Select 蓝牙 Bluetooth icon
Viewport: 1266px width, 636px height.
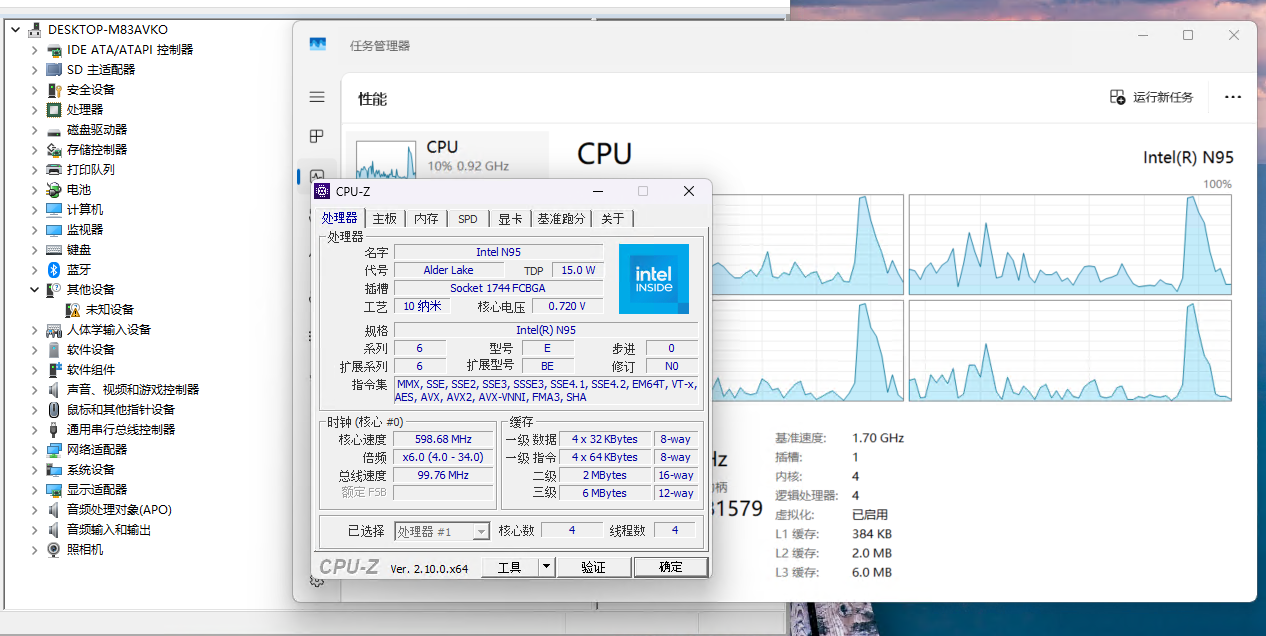(x=54, y=269)
